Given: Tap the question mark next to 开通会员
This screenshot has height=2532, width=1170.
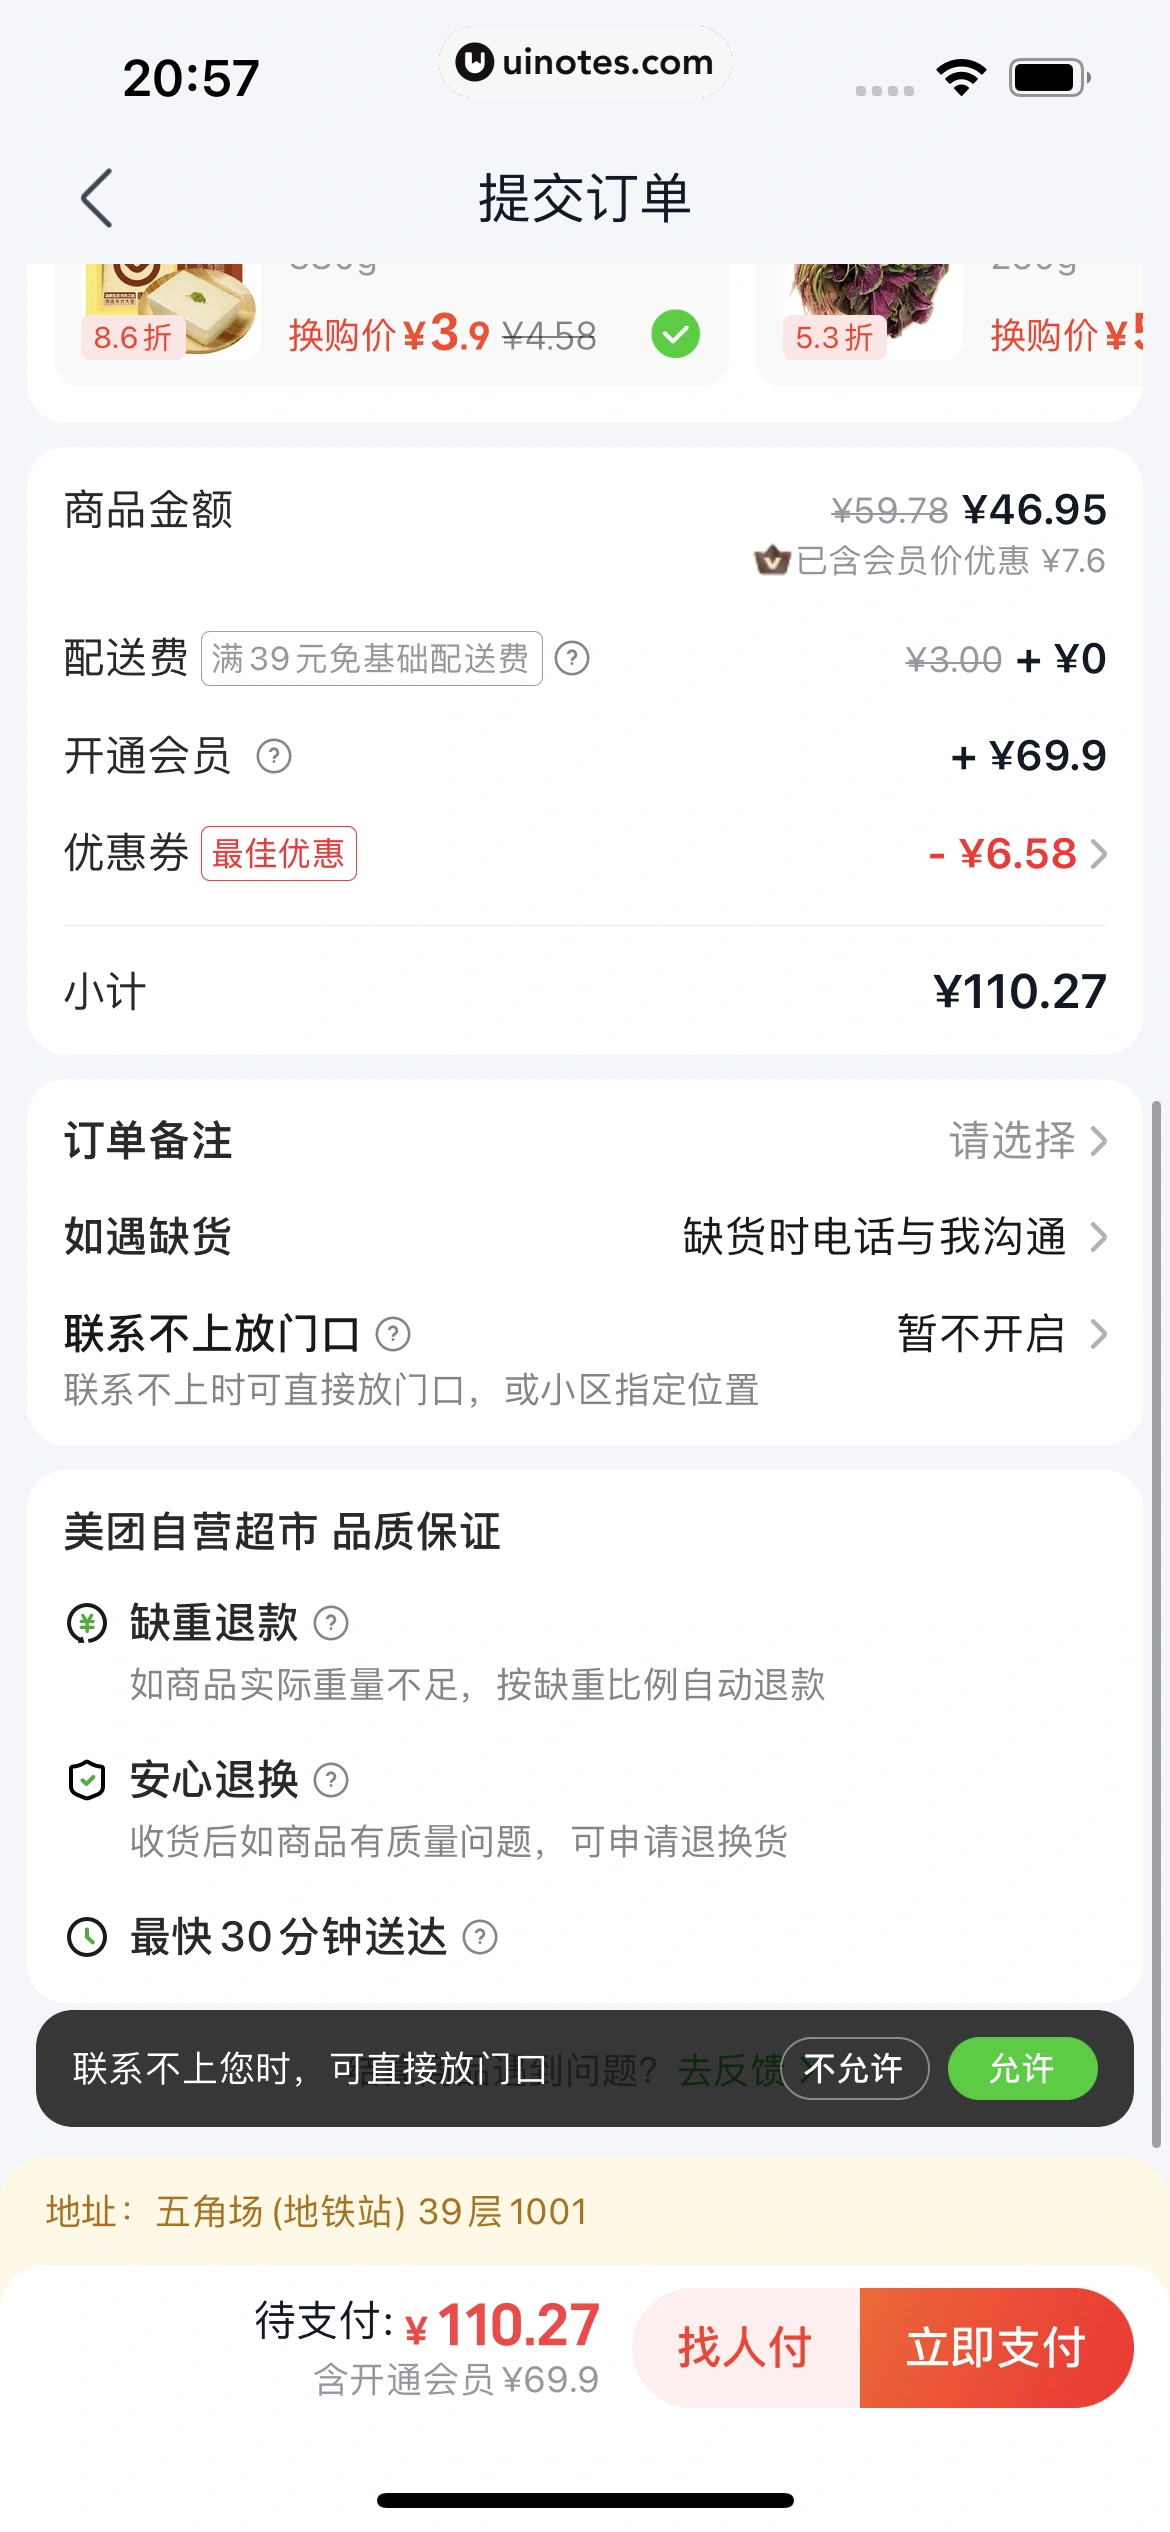Looking at the screenshot, I should (274, 756).
